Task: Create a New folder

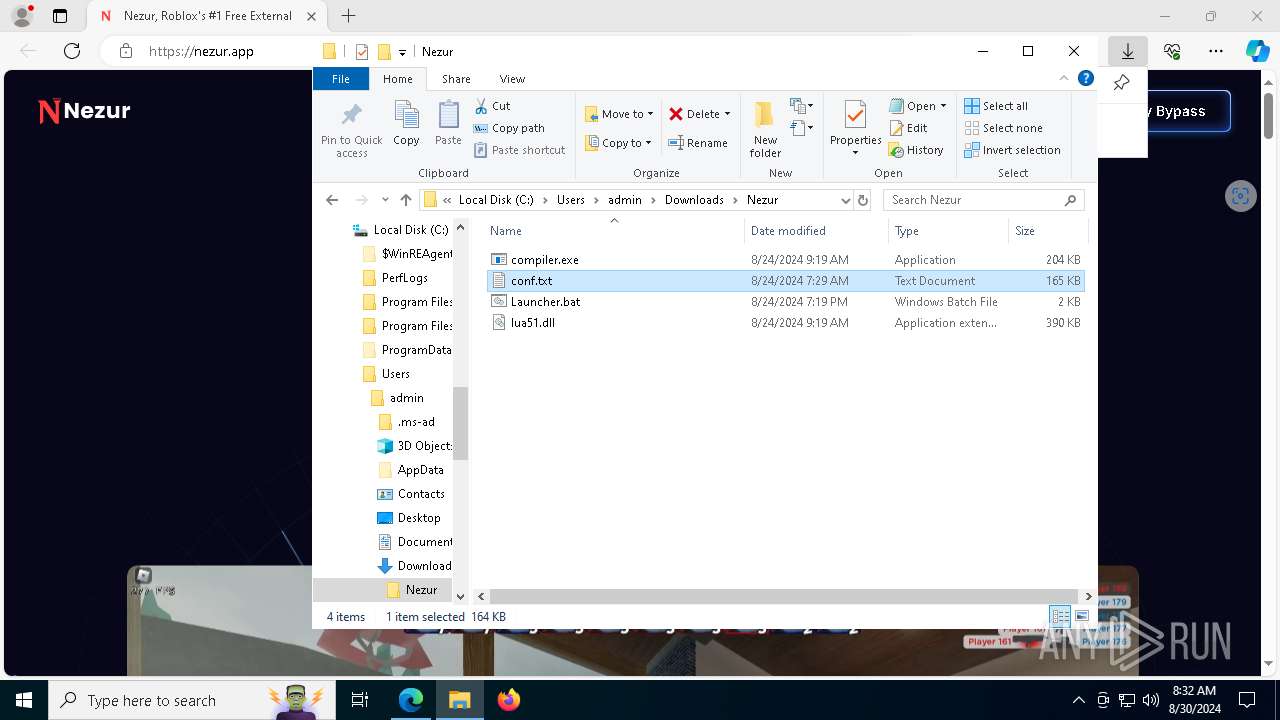Action: point(765,128)
